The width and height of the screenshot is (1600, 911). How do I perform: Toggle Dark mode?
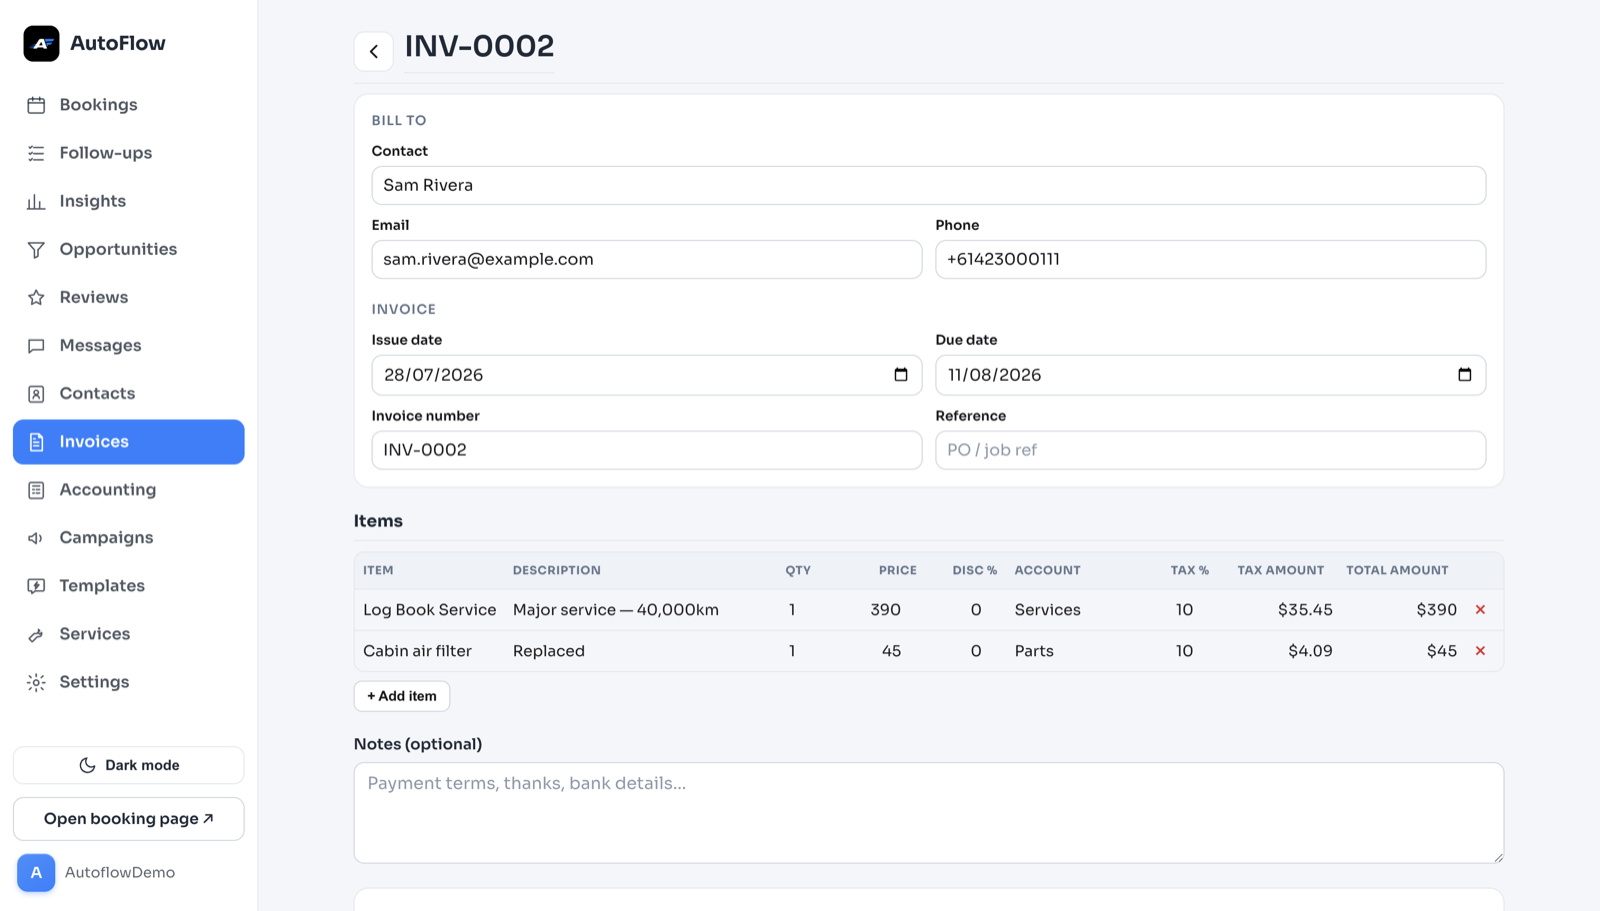[129, 765]
